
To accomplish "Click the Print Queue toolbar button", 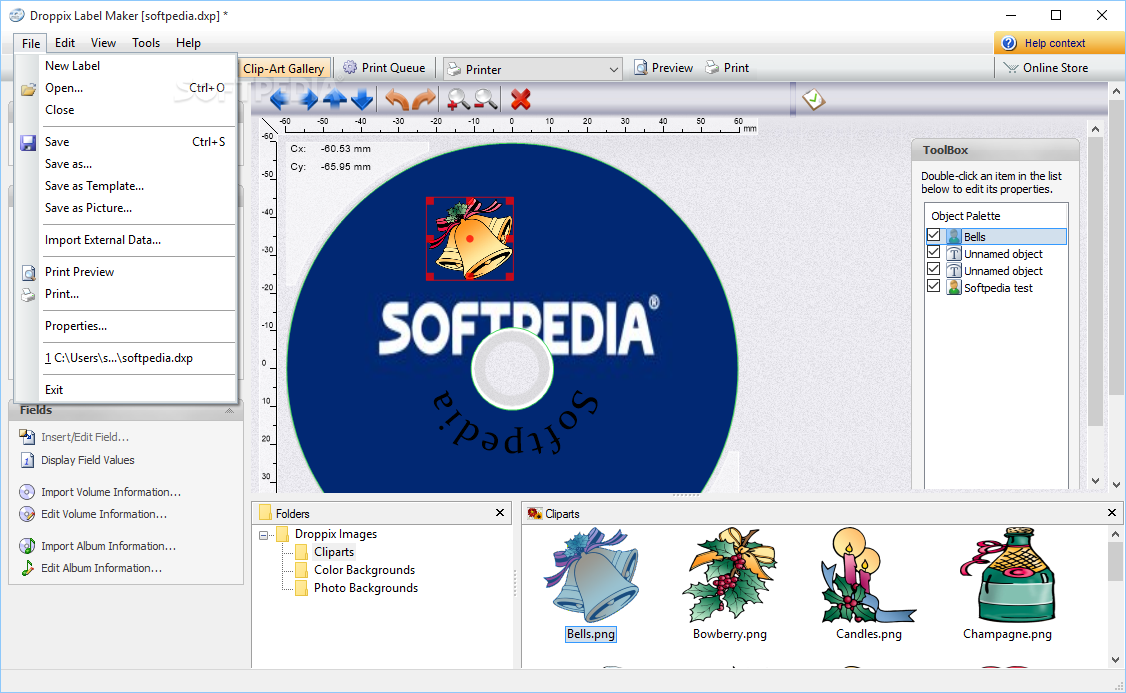I will coord(384,68).
